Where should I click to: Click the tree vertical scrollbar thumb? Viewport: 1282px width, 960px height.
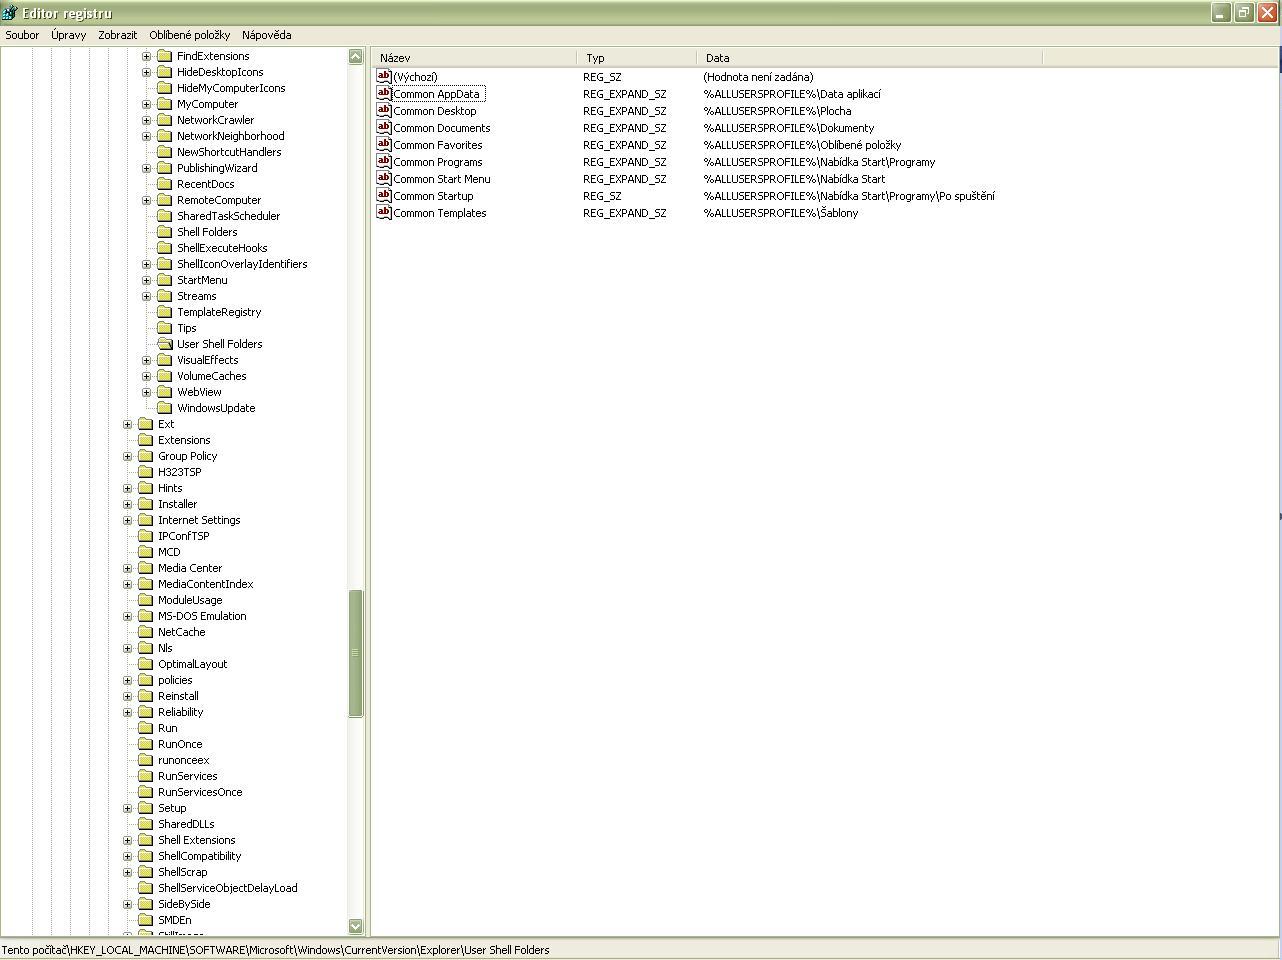click(355, 653)
